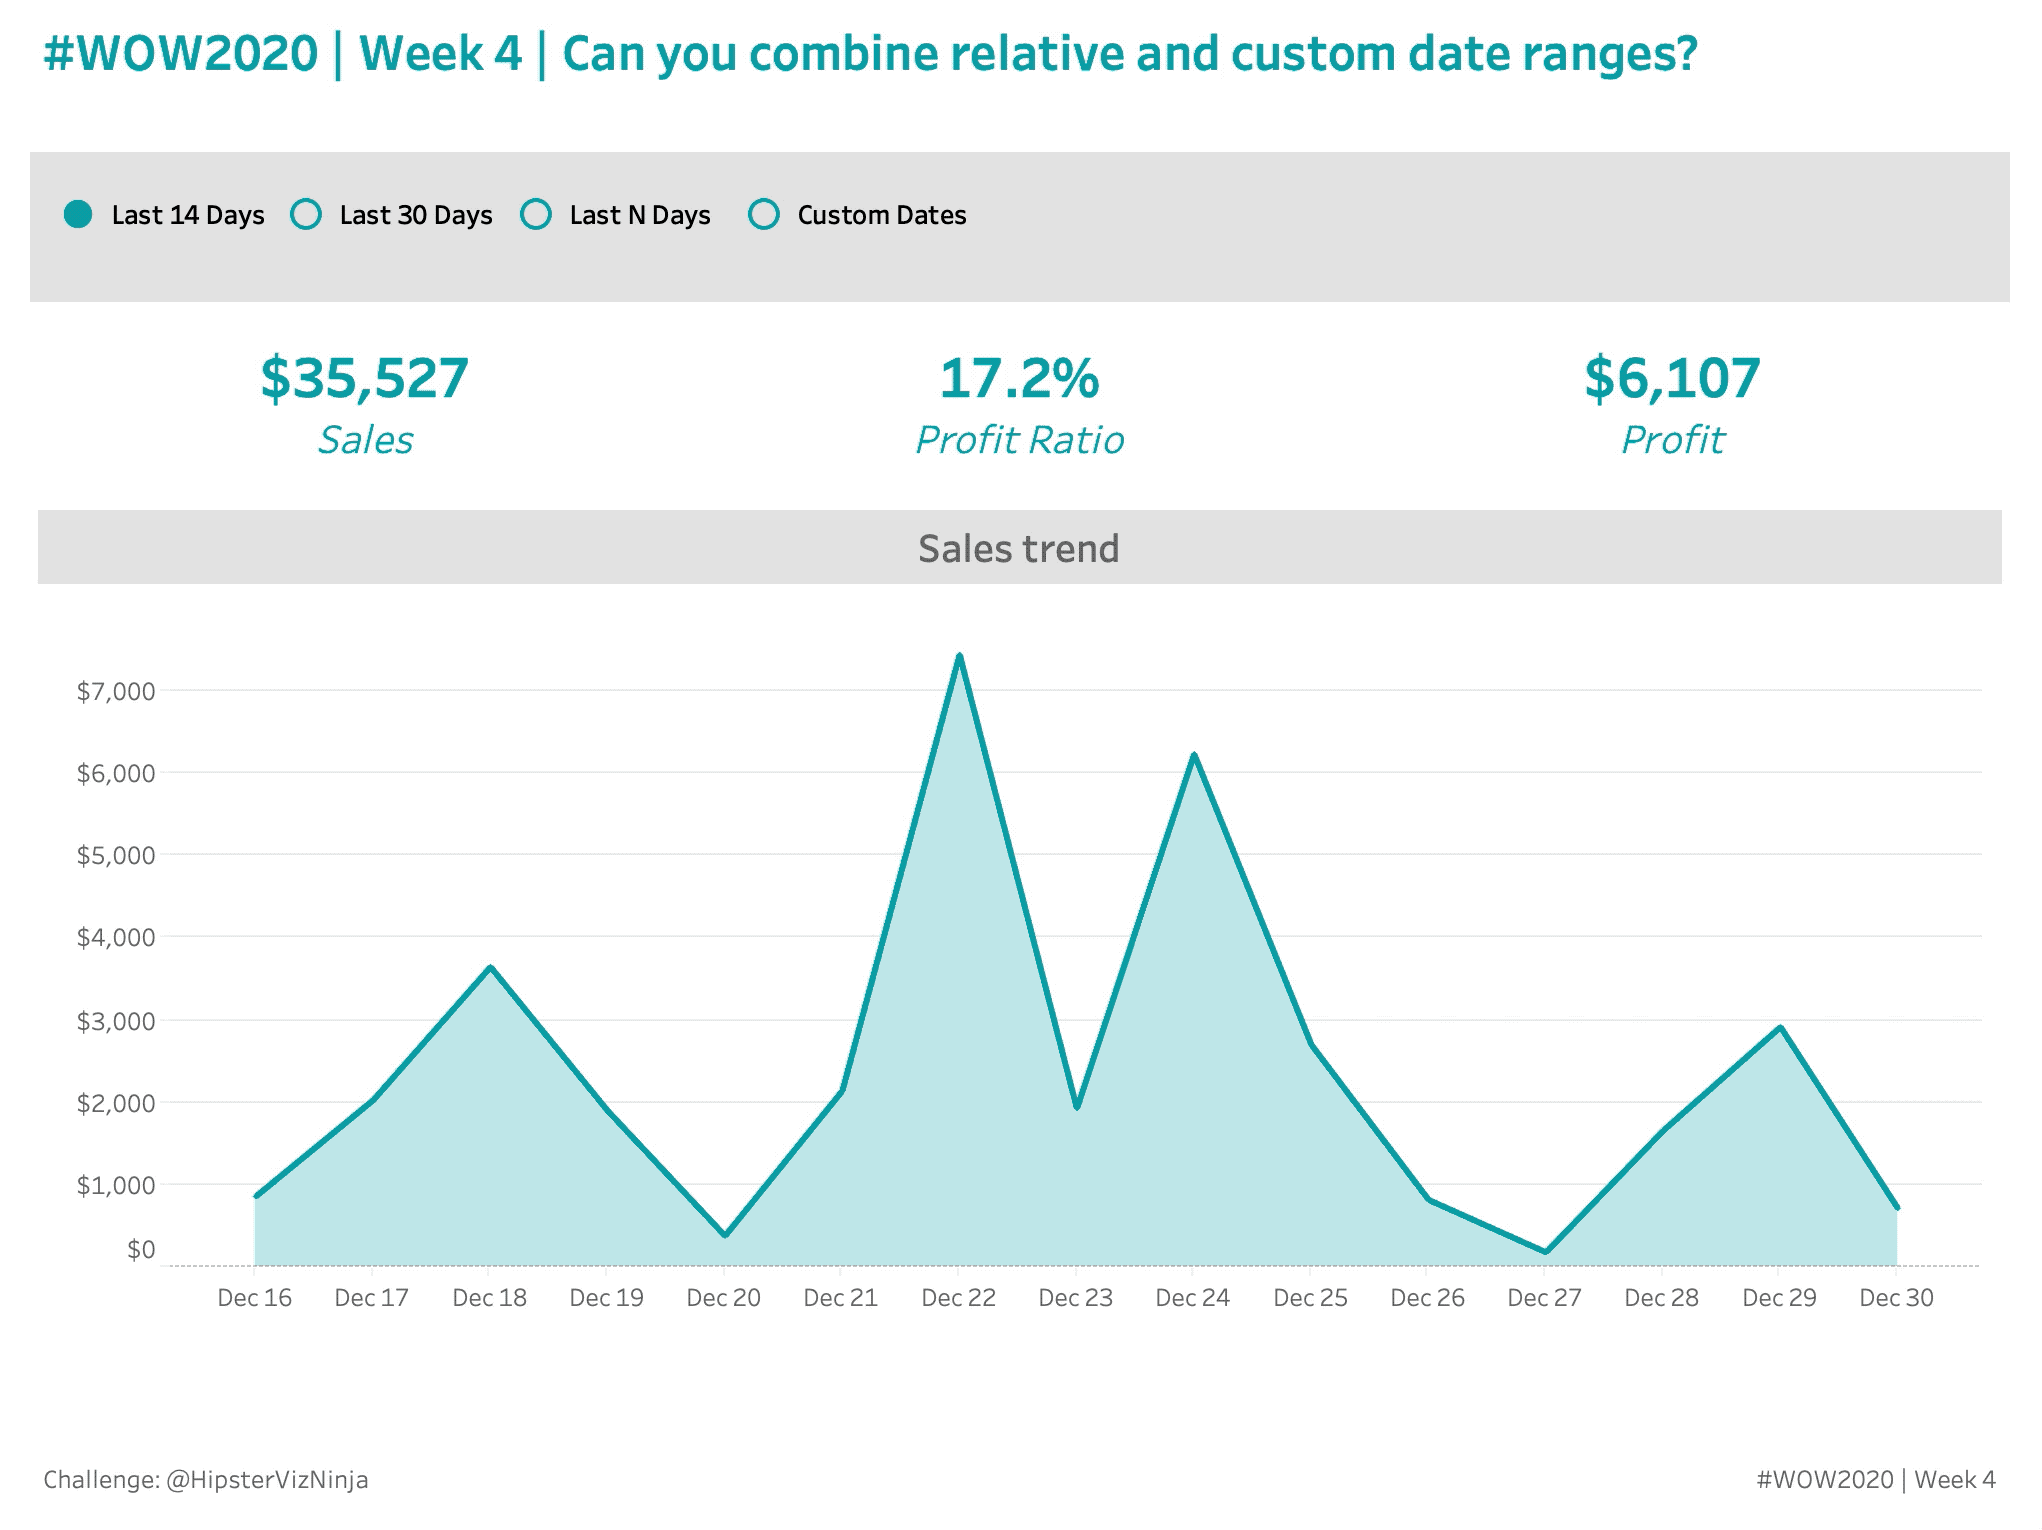
Task: Click the Dec 27 low point on chart
Action: 1545,1251
